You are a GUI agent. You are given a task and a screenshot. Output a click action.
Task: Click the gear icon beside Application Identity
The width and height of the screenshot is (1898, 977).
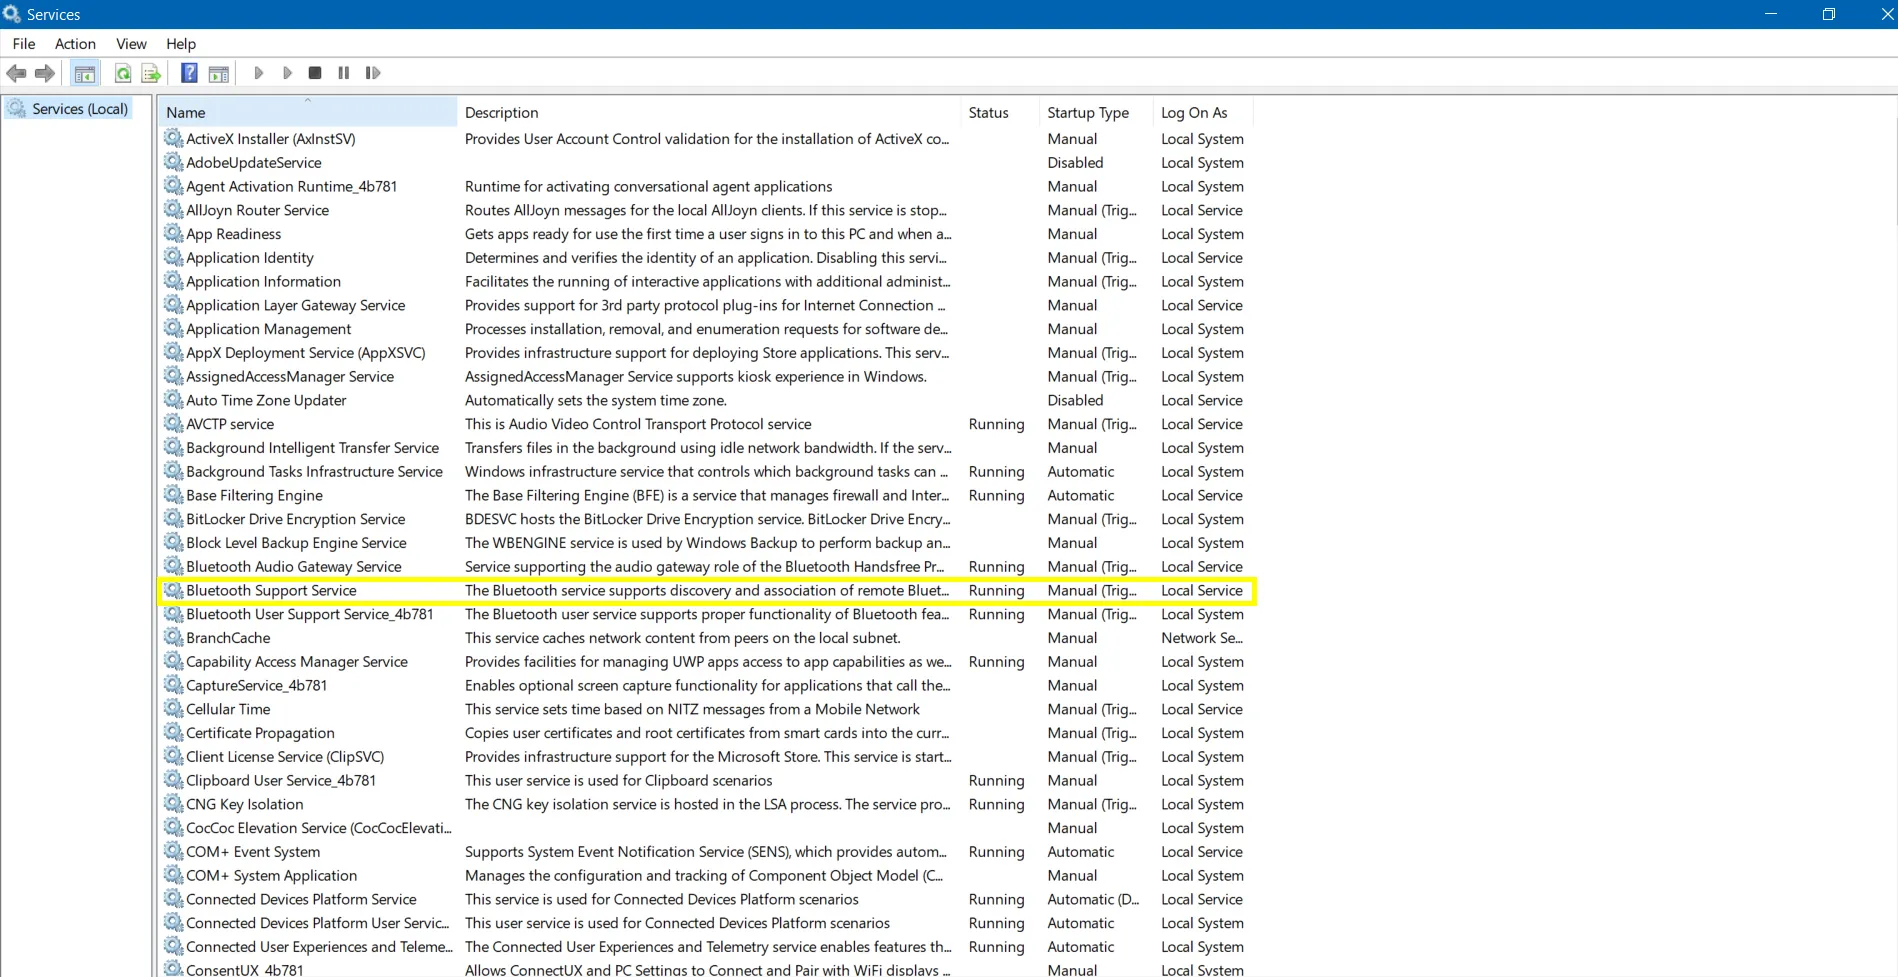[174, 257]
